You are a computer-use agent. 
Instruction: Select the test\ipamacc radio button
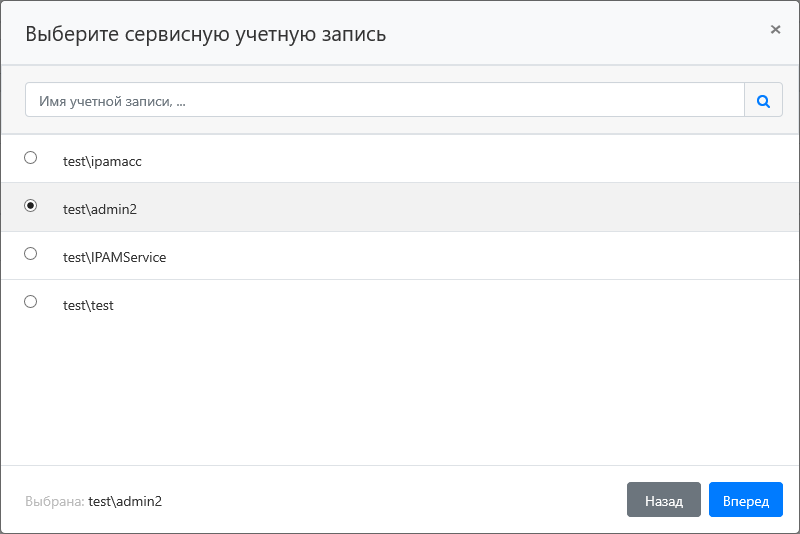(30, 158)
